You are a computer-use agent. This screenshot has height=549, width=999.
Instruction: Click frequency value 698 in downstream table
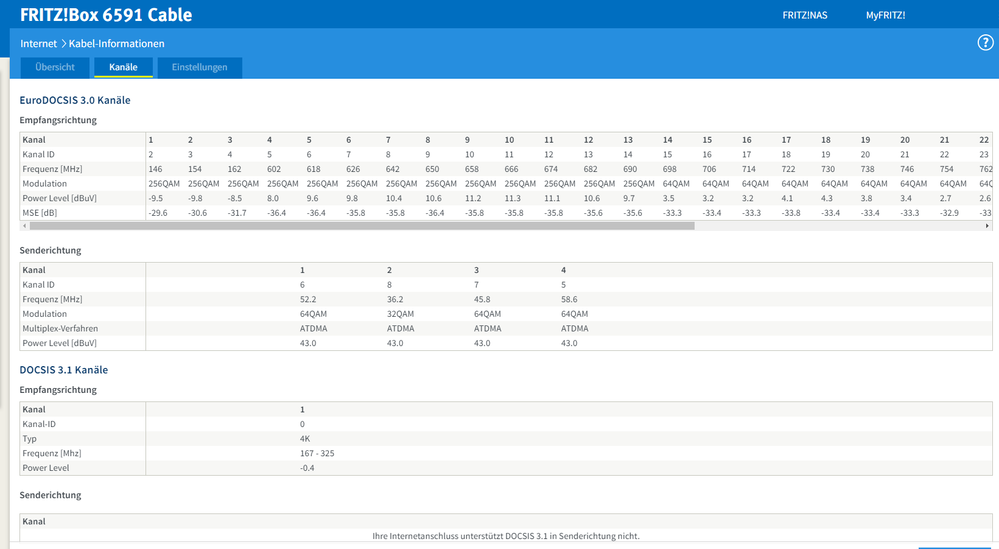pos(670,169)
